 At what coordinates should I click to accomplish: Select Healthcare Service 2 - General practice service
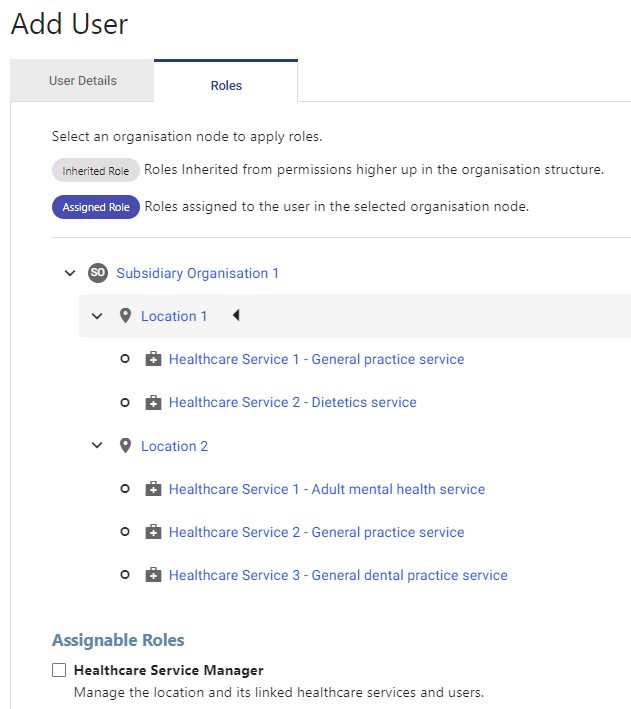point(317,532)
